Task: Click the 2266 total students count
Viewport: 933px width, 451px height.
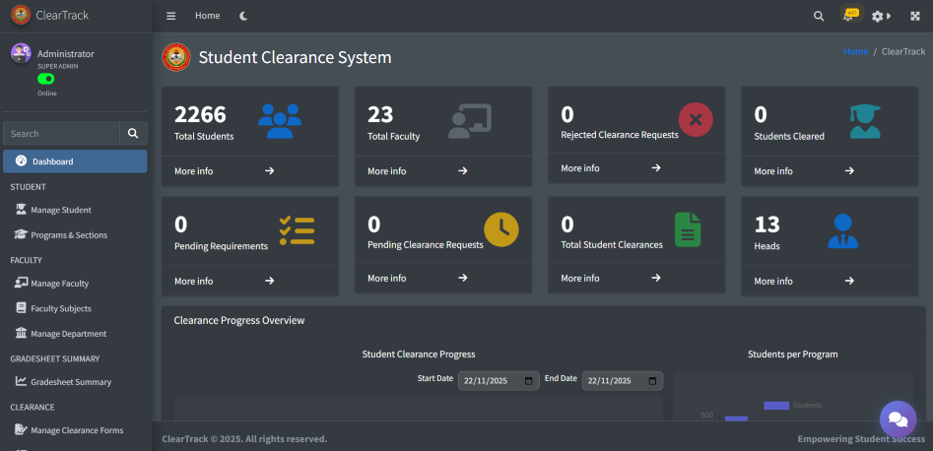Action: click(201, 114)
